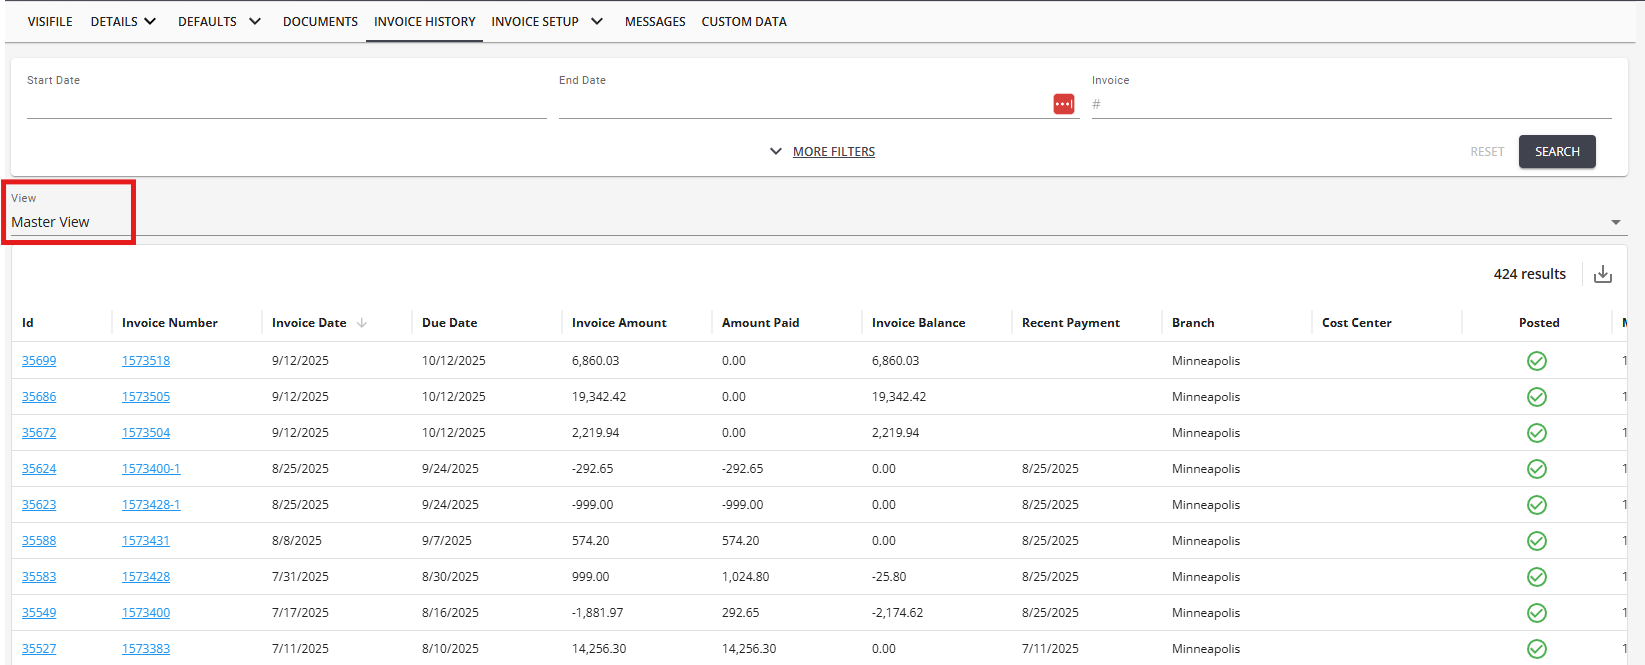Viewport: 1645px width, 665px height.
Task: Sort by Recent Payment column header
Action: coord(1071,323)
